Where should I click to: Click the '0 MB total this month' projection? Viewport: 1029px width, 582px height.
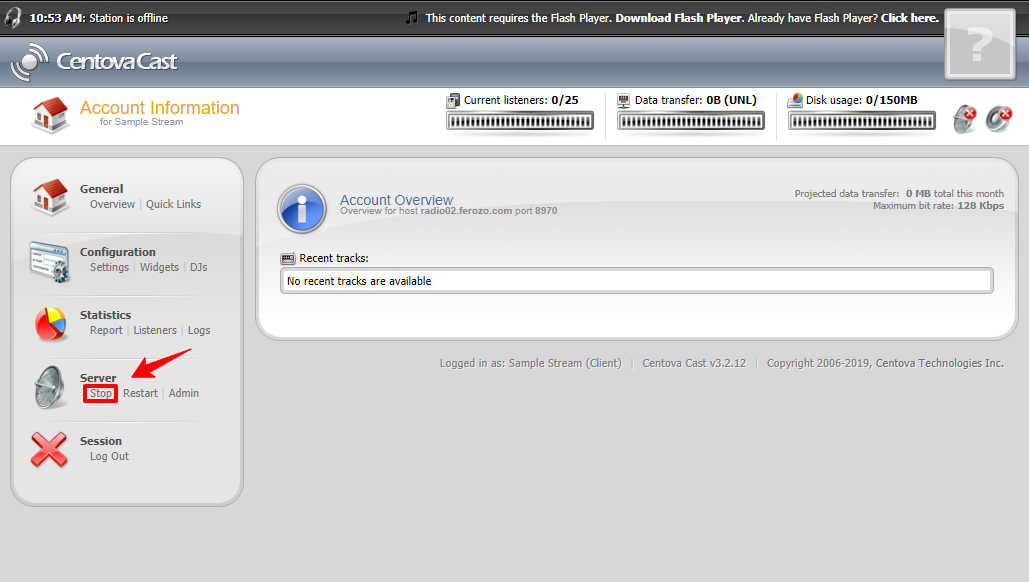tap(955, 194)
